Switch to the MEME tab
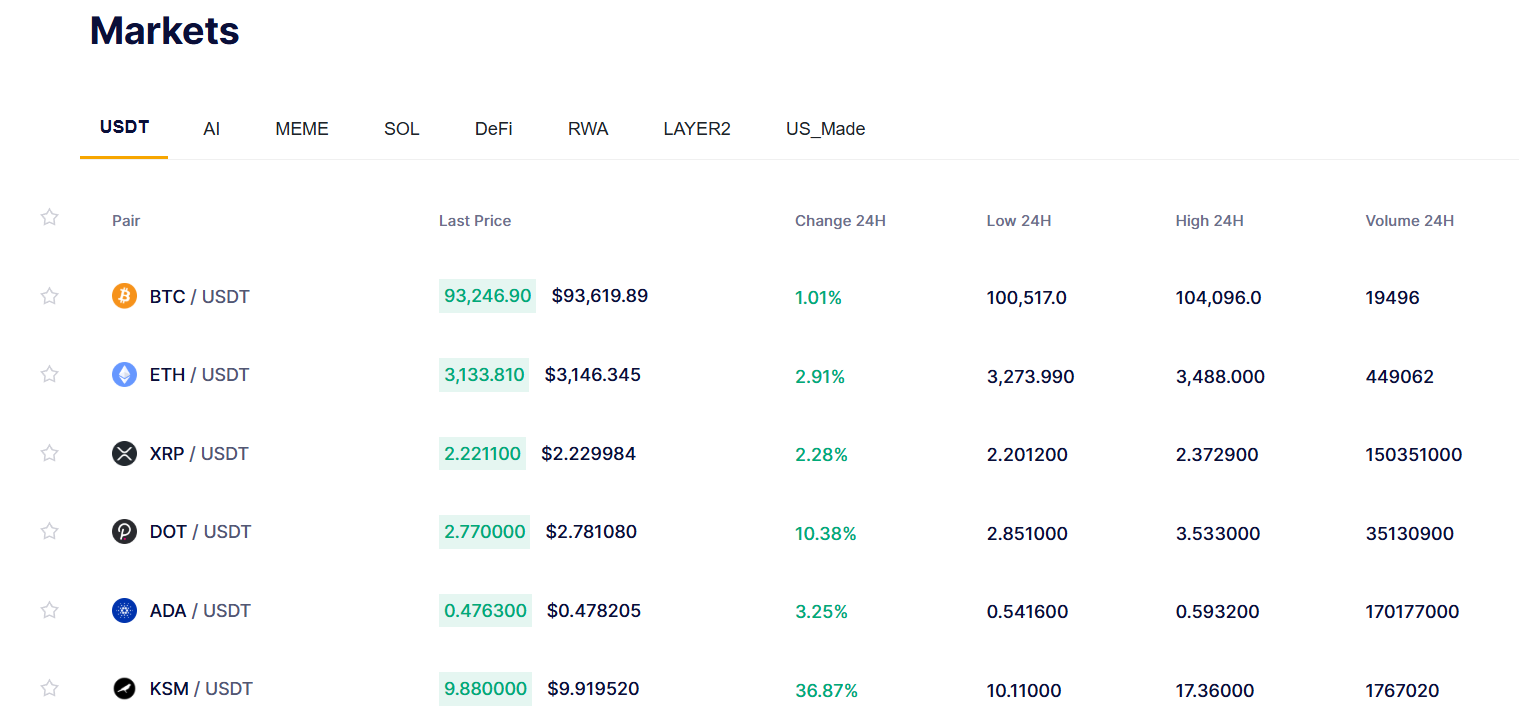 (302, 129)
